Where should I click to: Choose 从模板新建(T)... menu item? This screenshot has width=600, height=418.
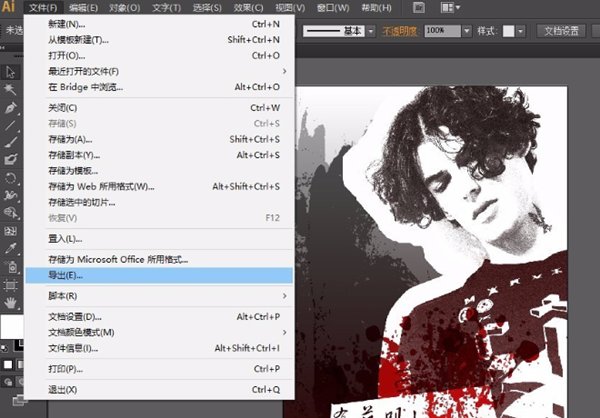[159, 40]
